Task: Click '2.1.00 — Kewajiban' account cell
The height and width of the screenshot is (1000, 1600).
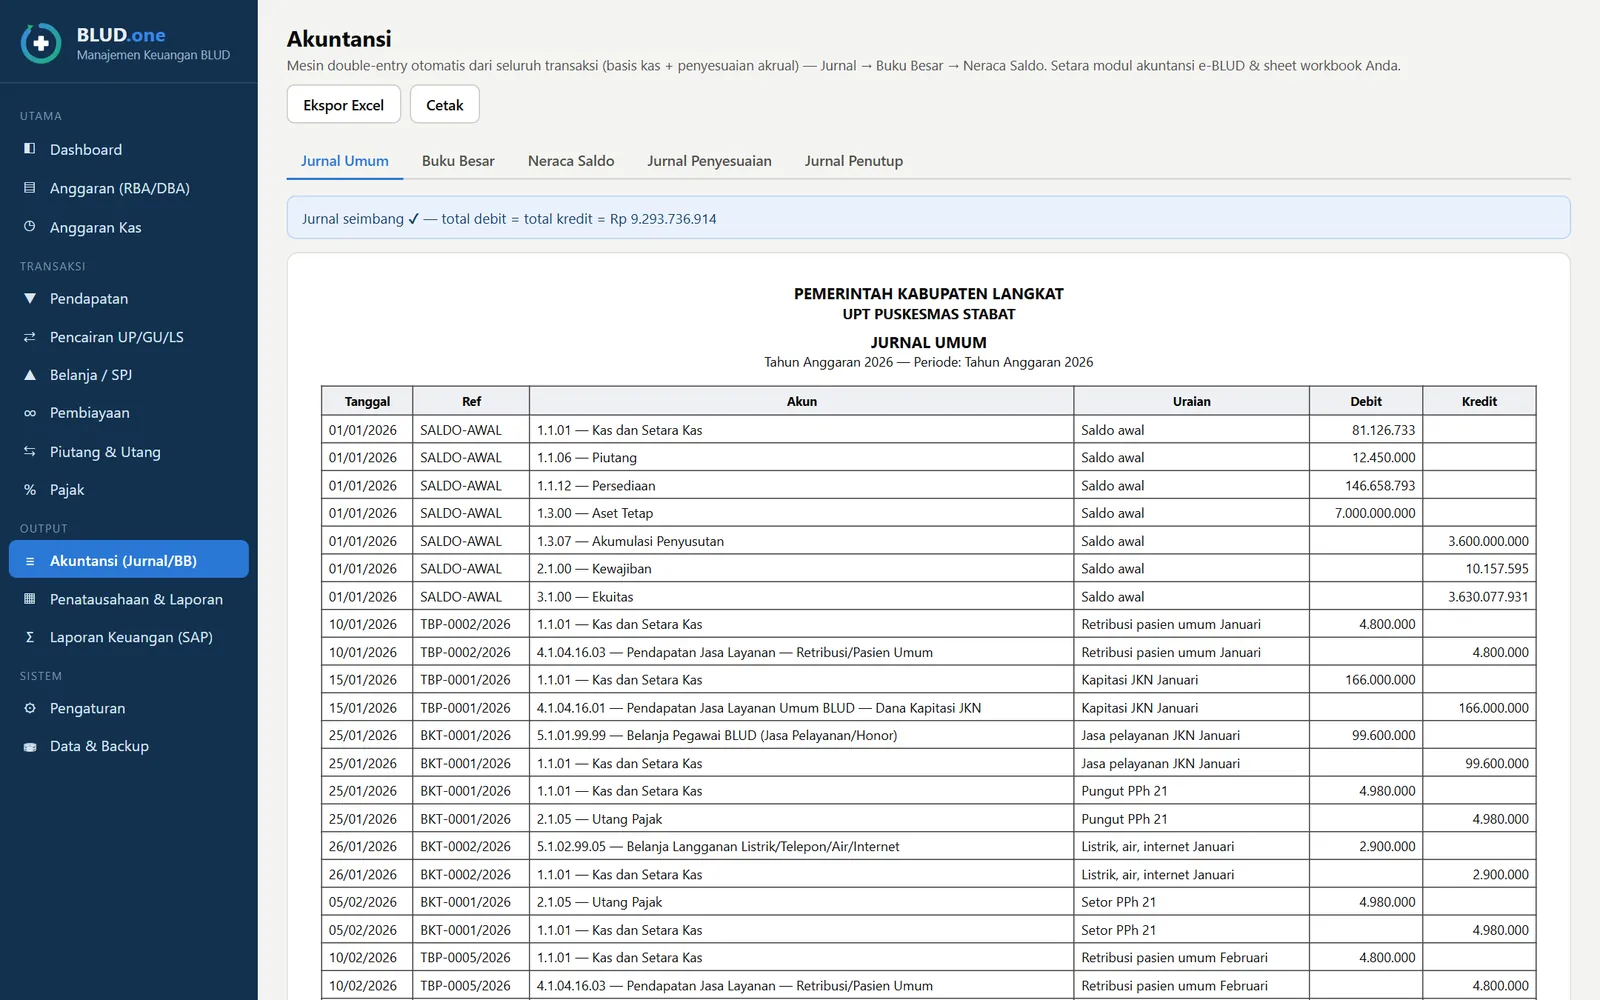Action: coord(802,568)
